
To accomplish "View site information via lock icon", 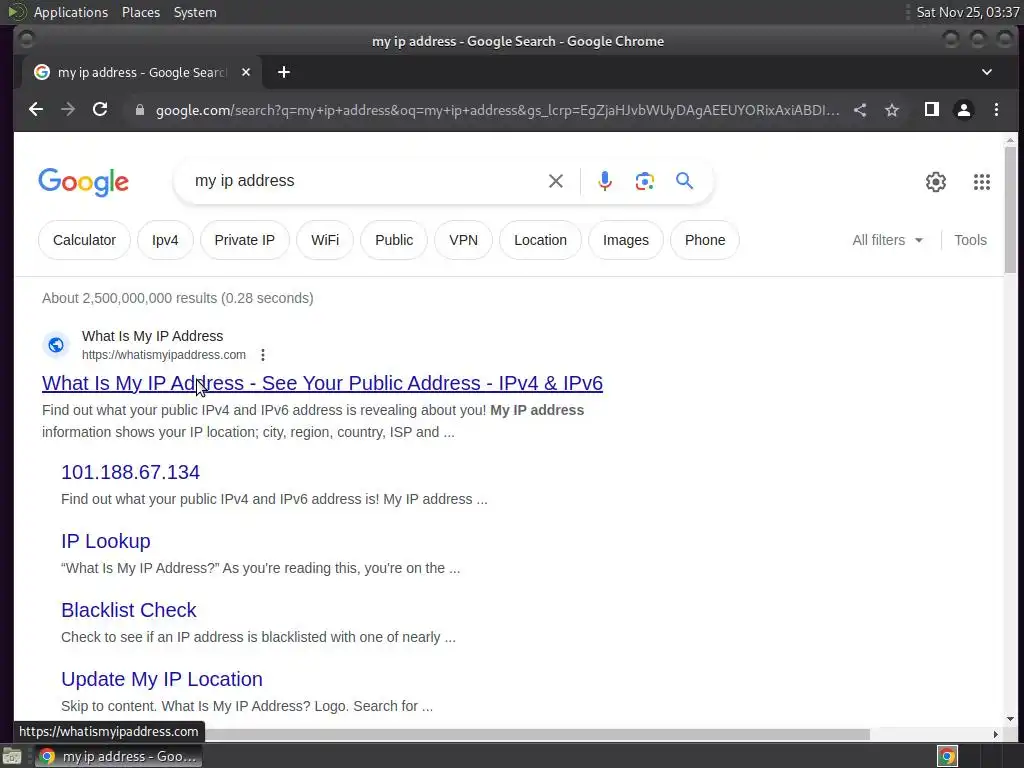I will (x=139, y=110).
